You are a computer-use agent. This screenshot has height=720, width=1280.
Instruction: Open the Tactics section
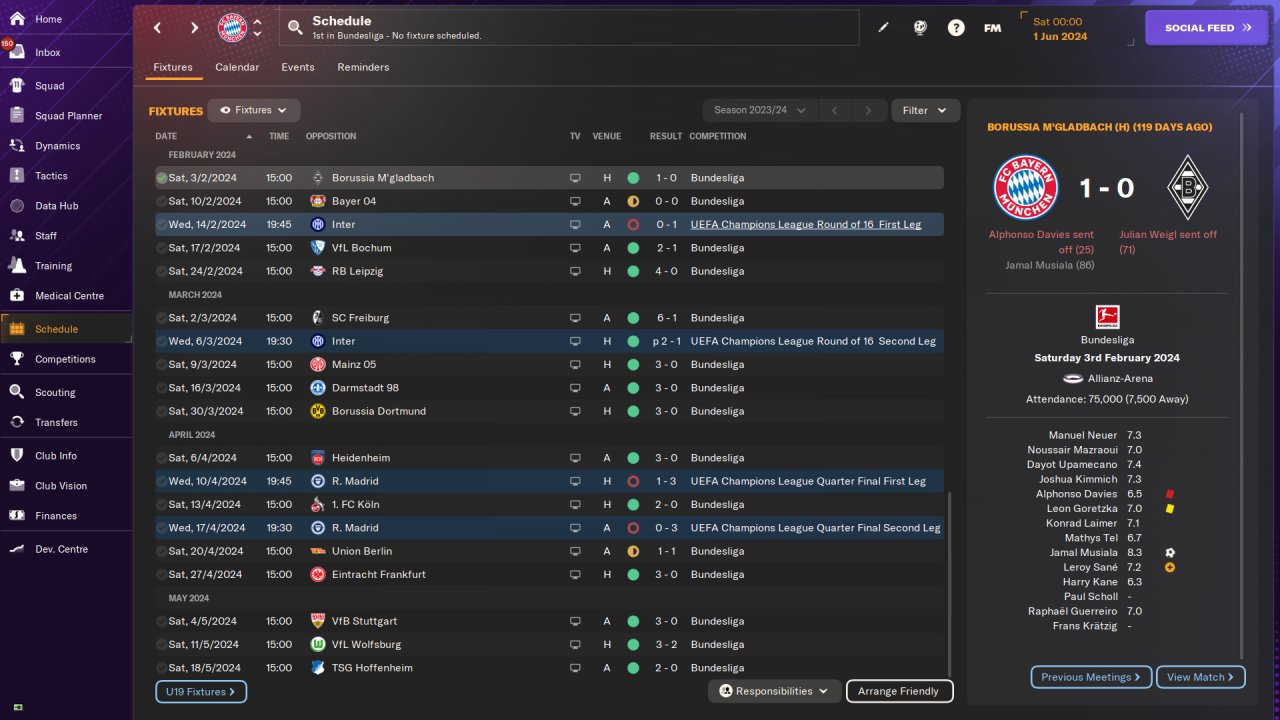click(66, 176)
